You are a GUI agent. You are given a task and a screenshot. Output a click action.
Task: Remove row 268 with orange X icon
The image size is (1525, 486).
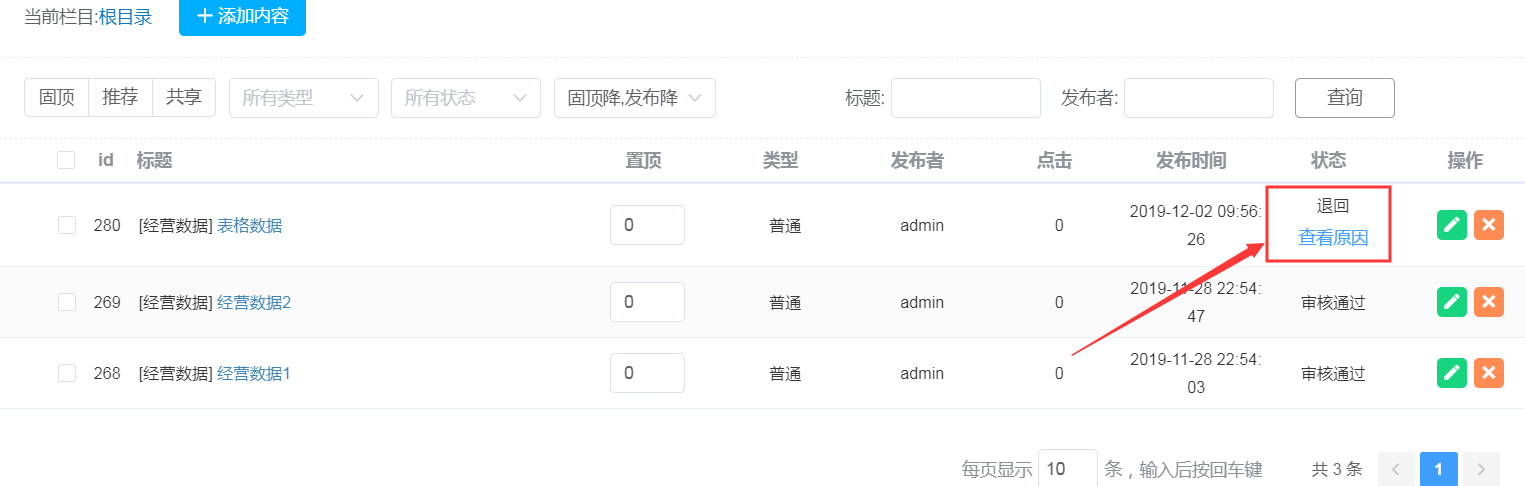pyautogui.click(x=1488, y=373)
